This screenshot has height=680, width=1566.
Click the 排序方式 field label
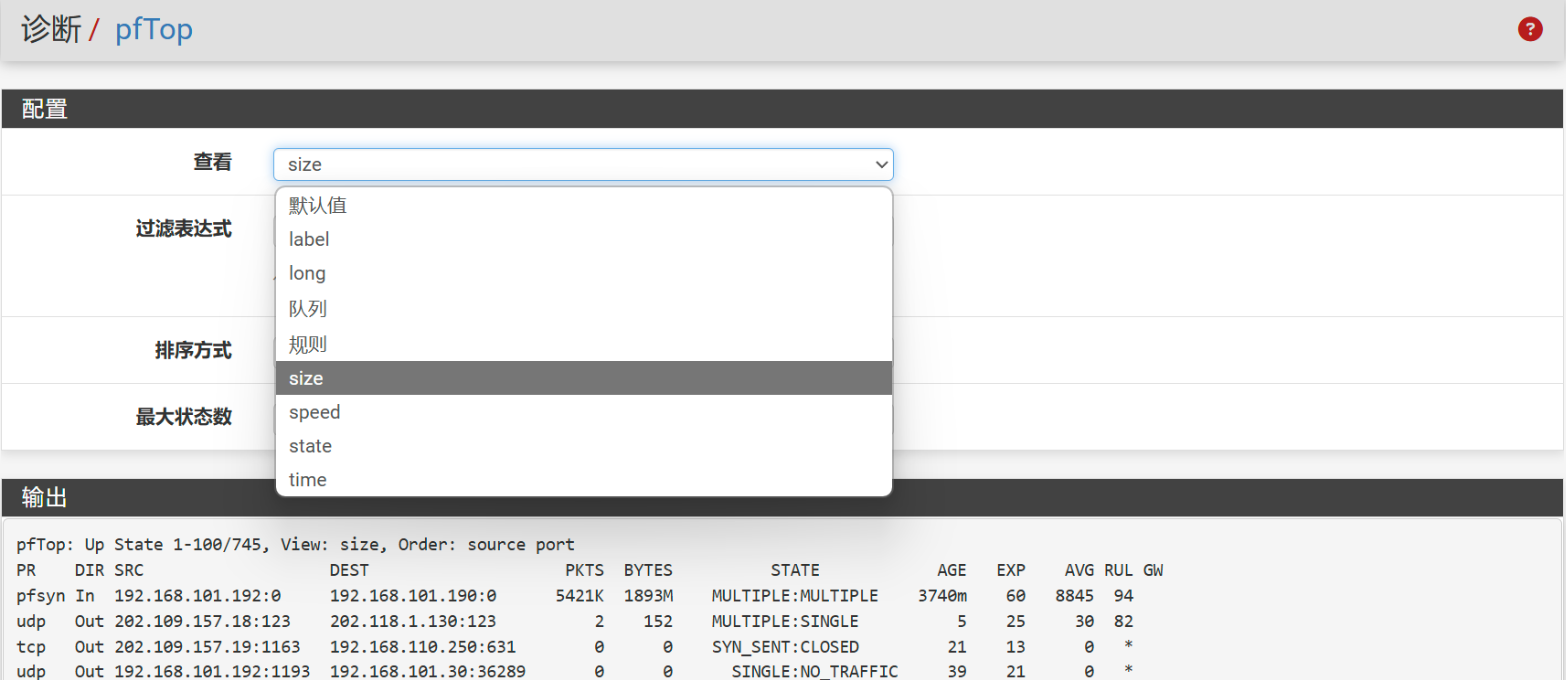193,350
